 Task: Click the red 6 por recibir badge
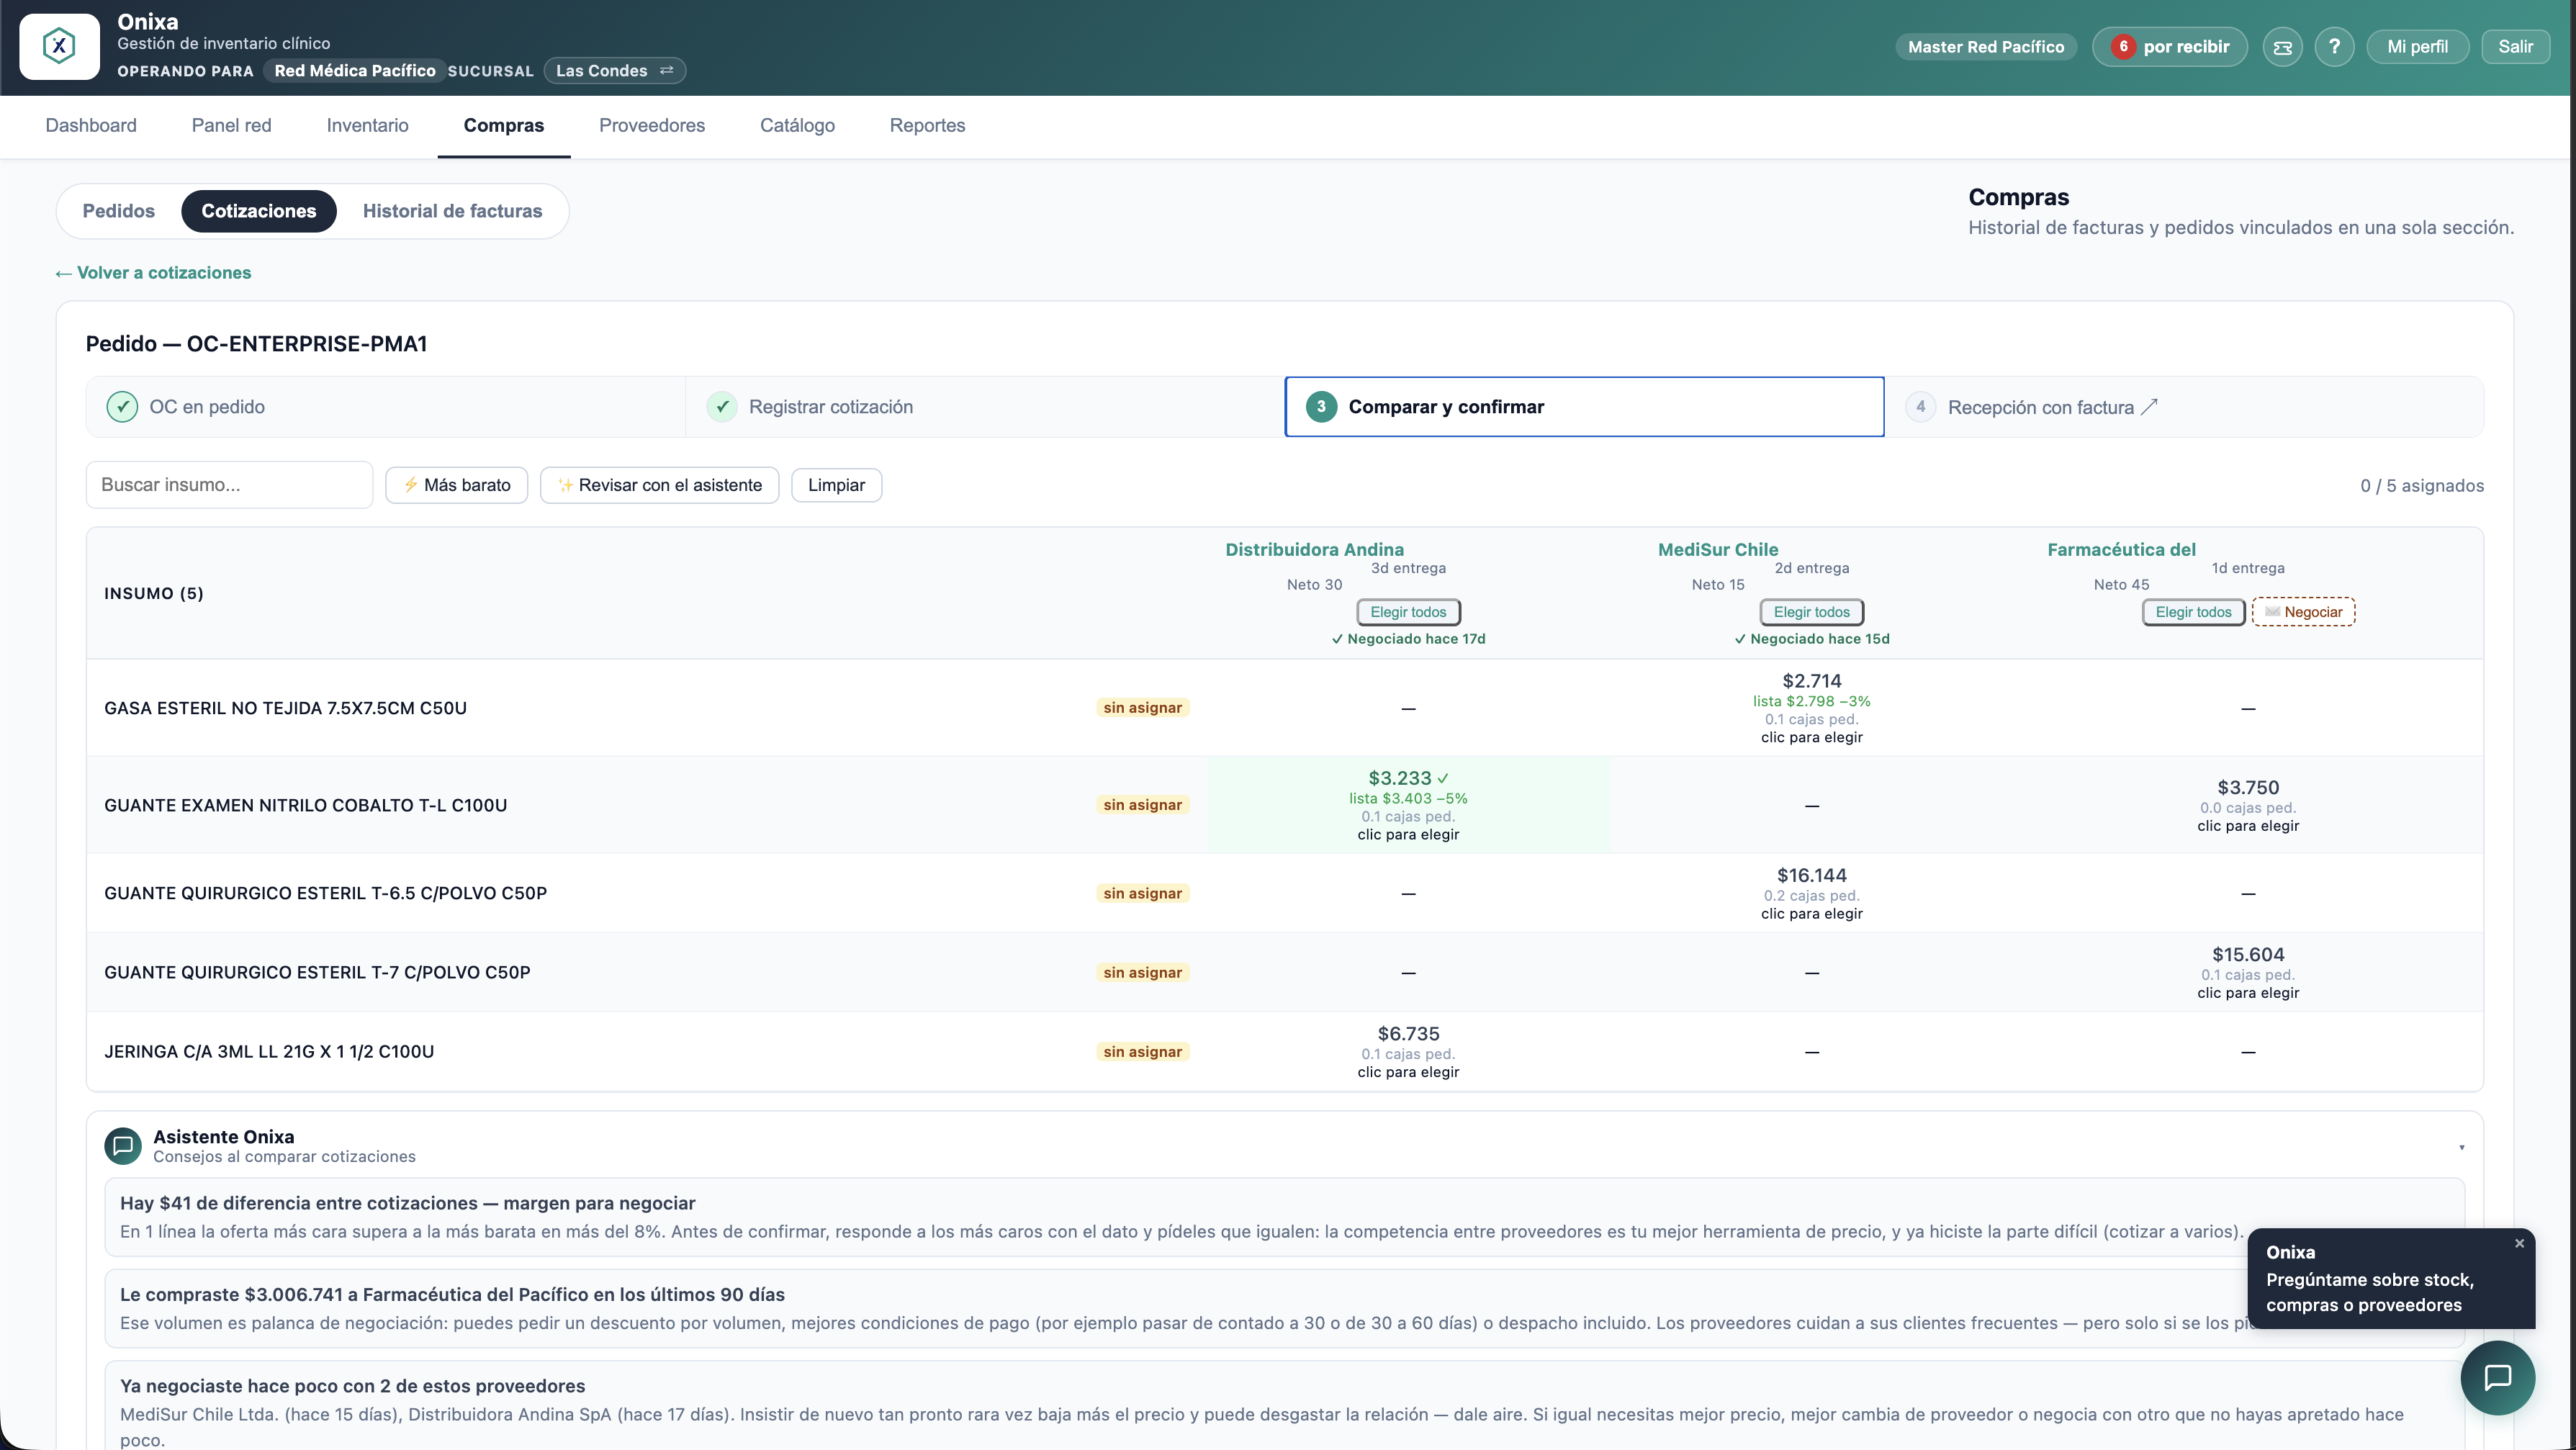point(2169,47)
